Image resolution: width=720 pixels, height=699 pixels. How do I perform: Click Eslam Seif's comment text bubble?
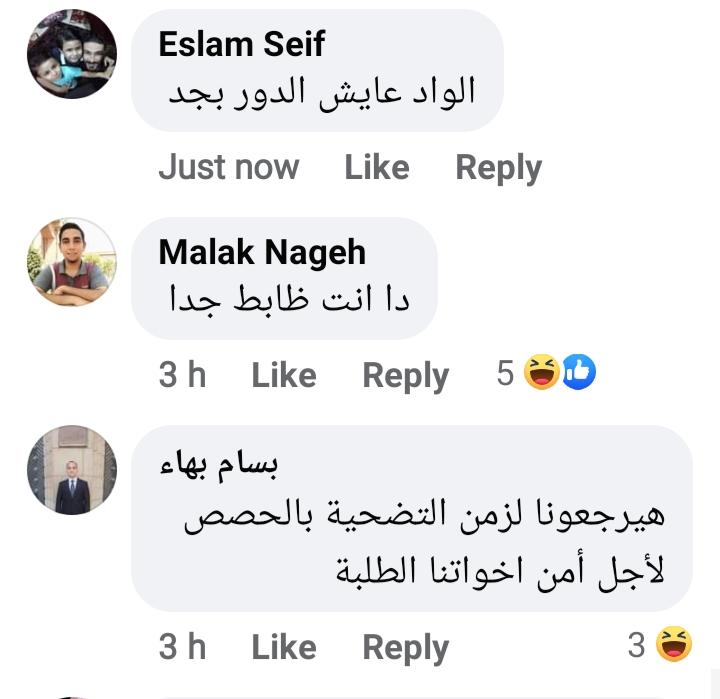[317, 92]
